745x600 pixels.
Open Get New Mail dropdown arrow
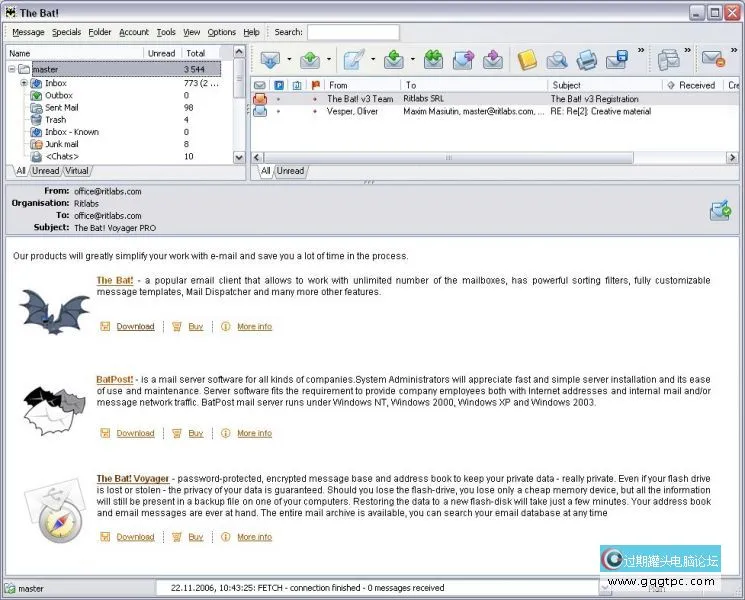289,59
